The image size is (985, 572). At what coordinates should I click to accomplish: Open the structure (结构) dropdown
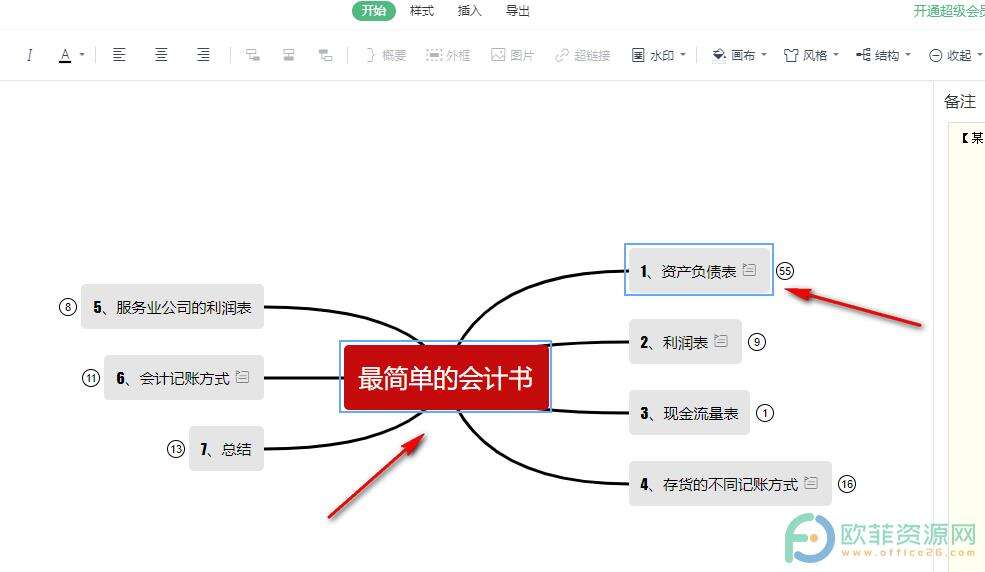click(x=883, y=55)
